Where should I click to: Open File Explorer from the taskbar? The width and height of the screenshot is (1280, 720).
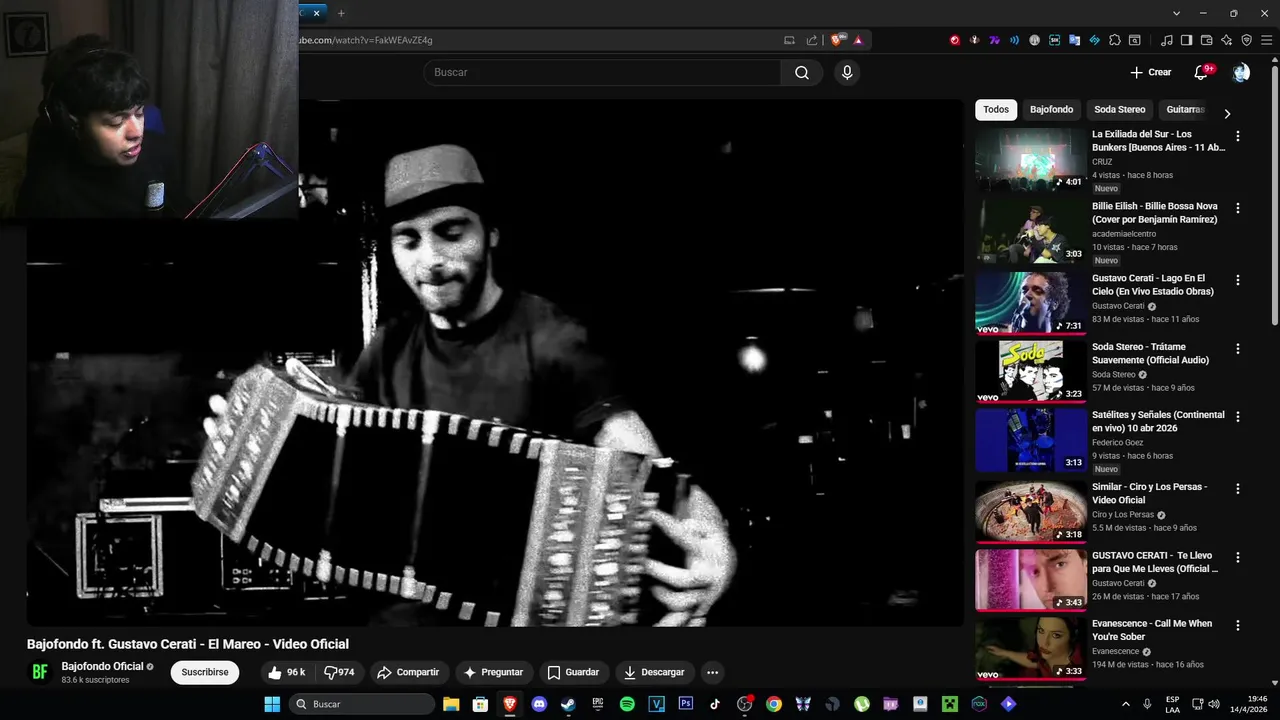point(451,704)
